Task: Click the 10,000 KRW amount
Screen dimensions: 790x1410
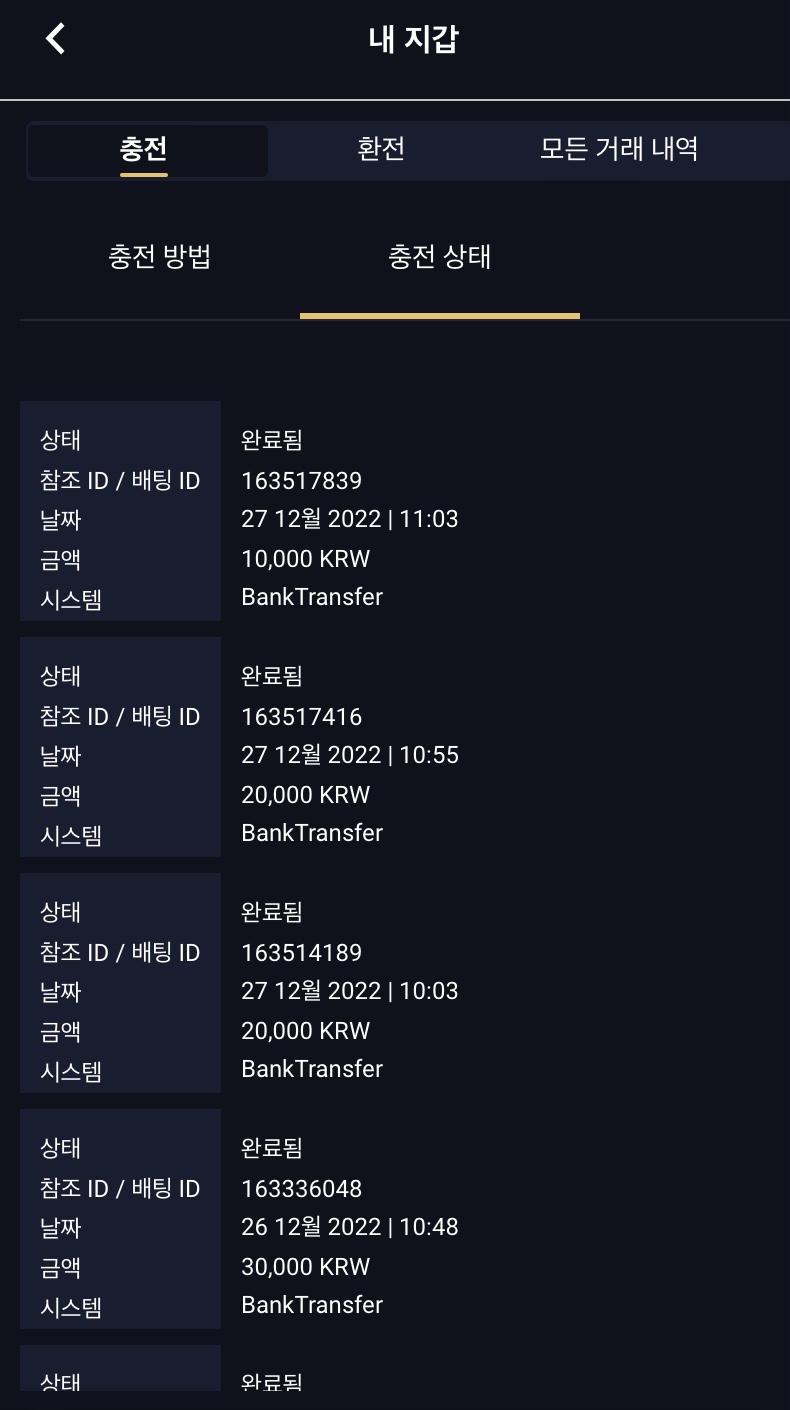Action: (x=305, y=559)
